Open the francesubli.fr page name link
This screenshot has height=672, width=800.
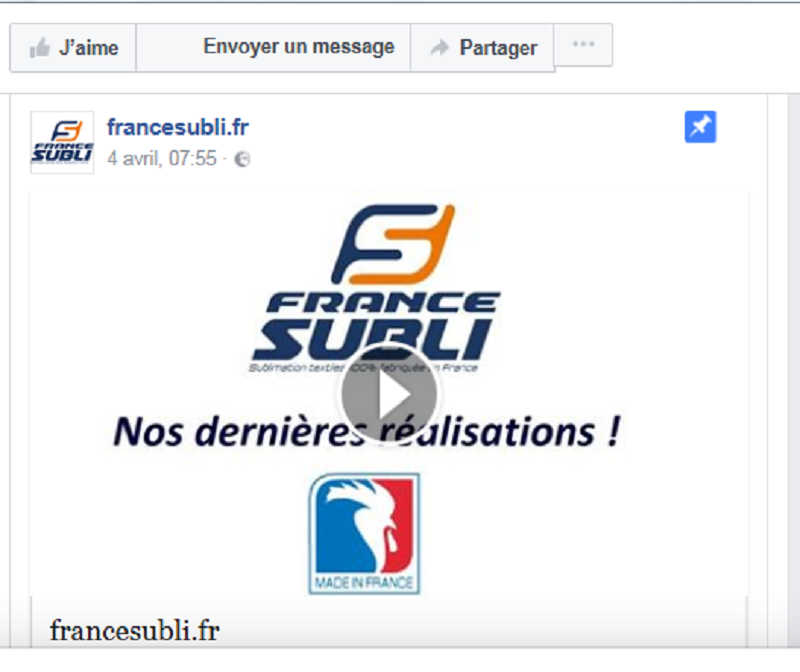point(178,127)
